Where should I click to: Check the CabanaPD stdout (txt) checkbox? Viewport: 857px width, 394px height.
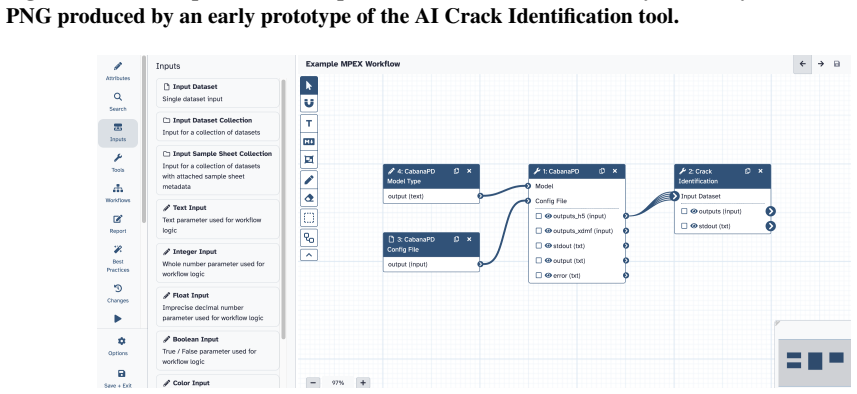[539, 246]
